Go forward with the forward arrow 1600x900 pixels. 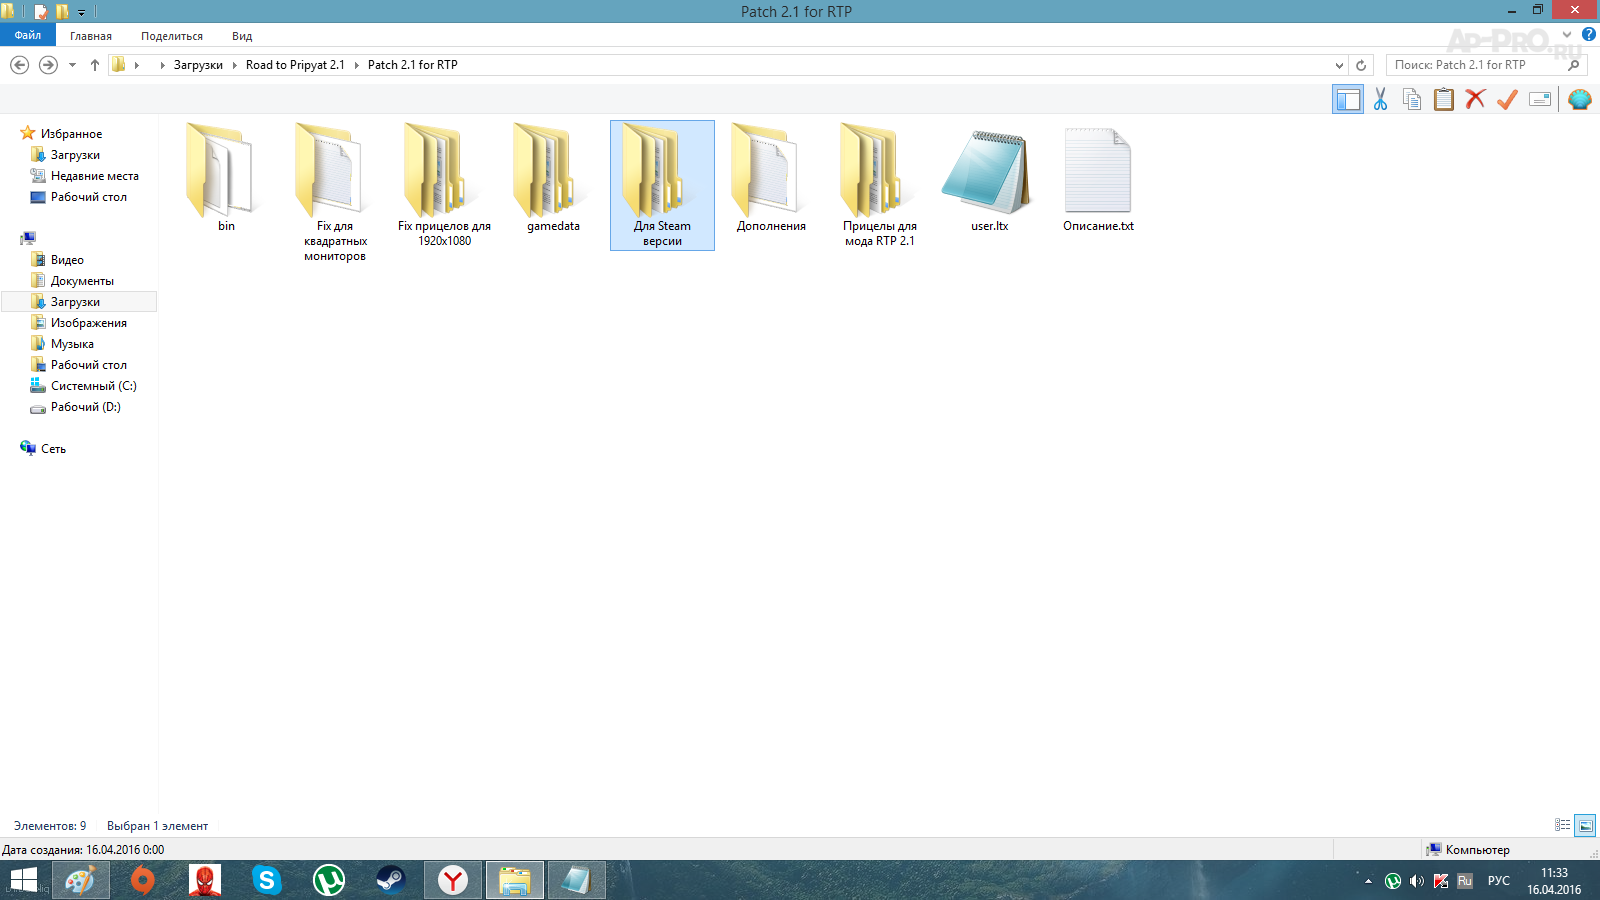pos(48,65)
